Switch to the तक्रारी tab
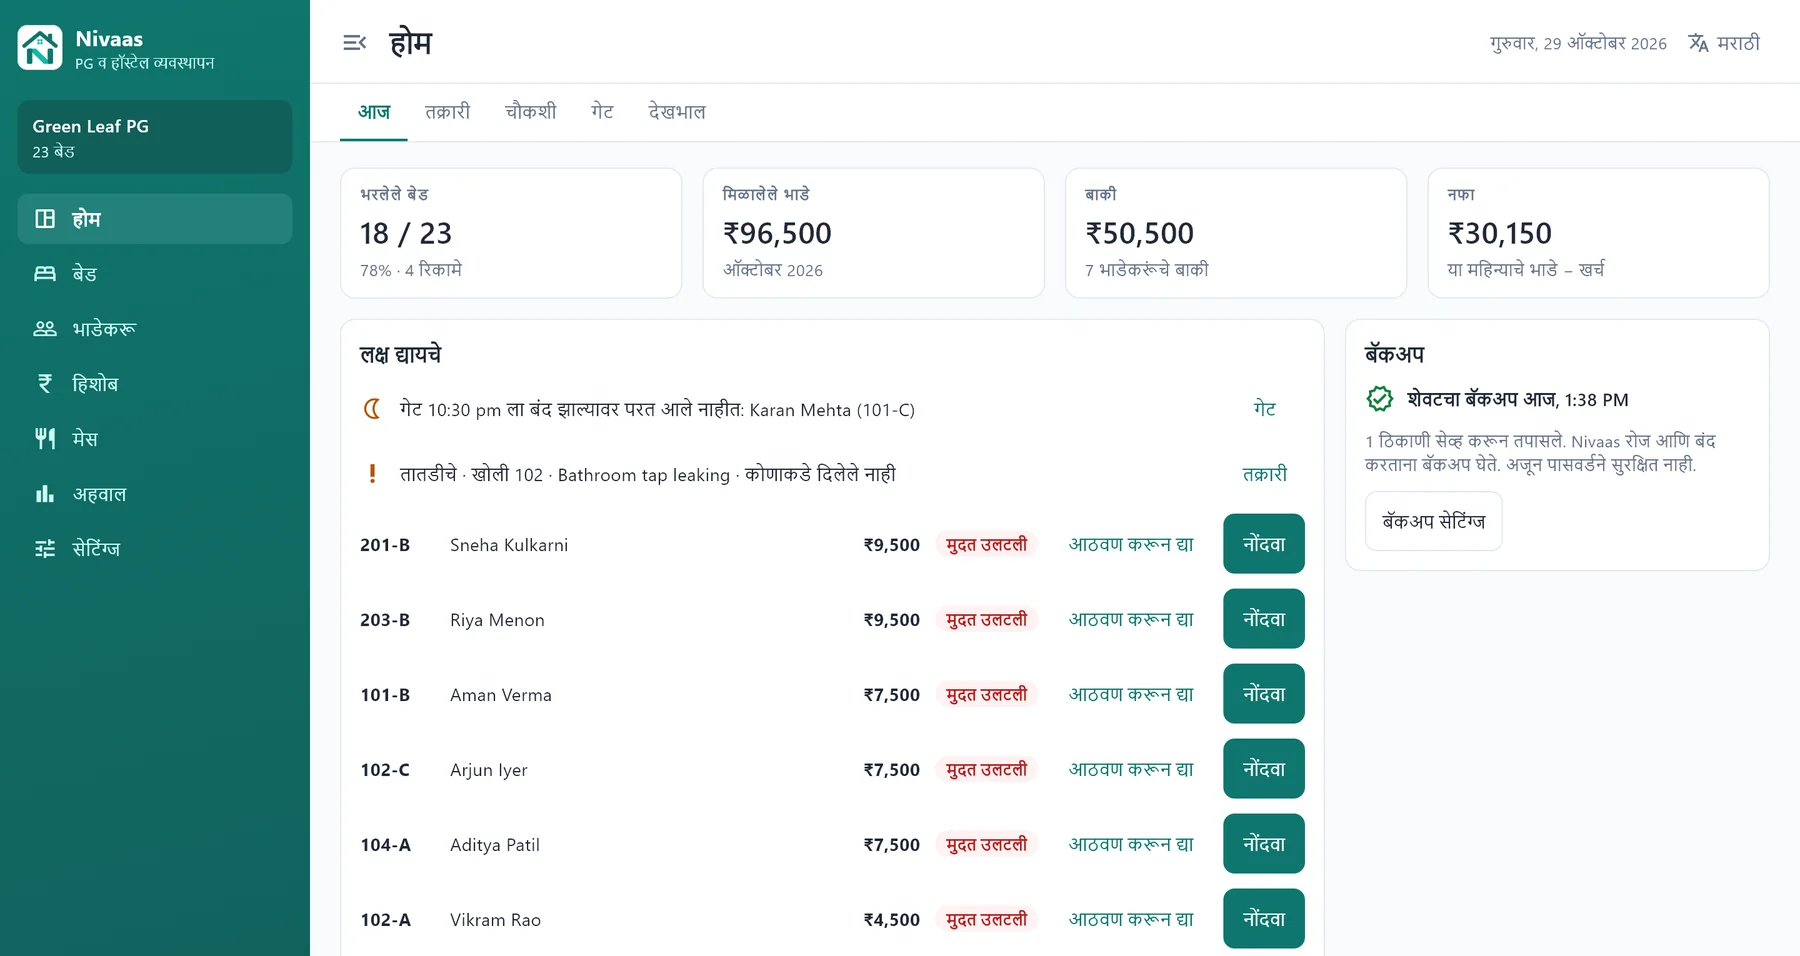 coord(447,112)
